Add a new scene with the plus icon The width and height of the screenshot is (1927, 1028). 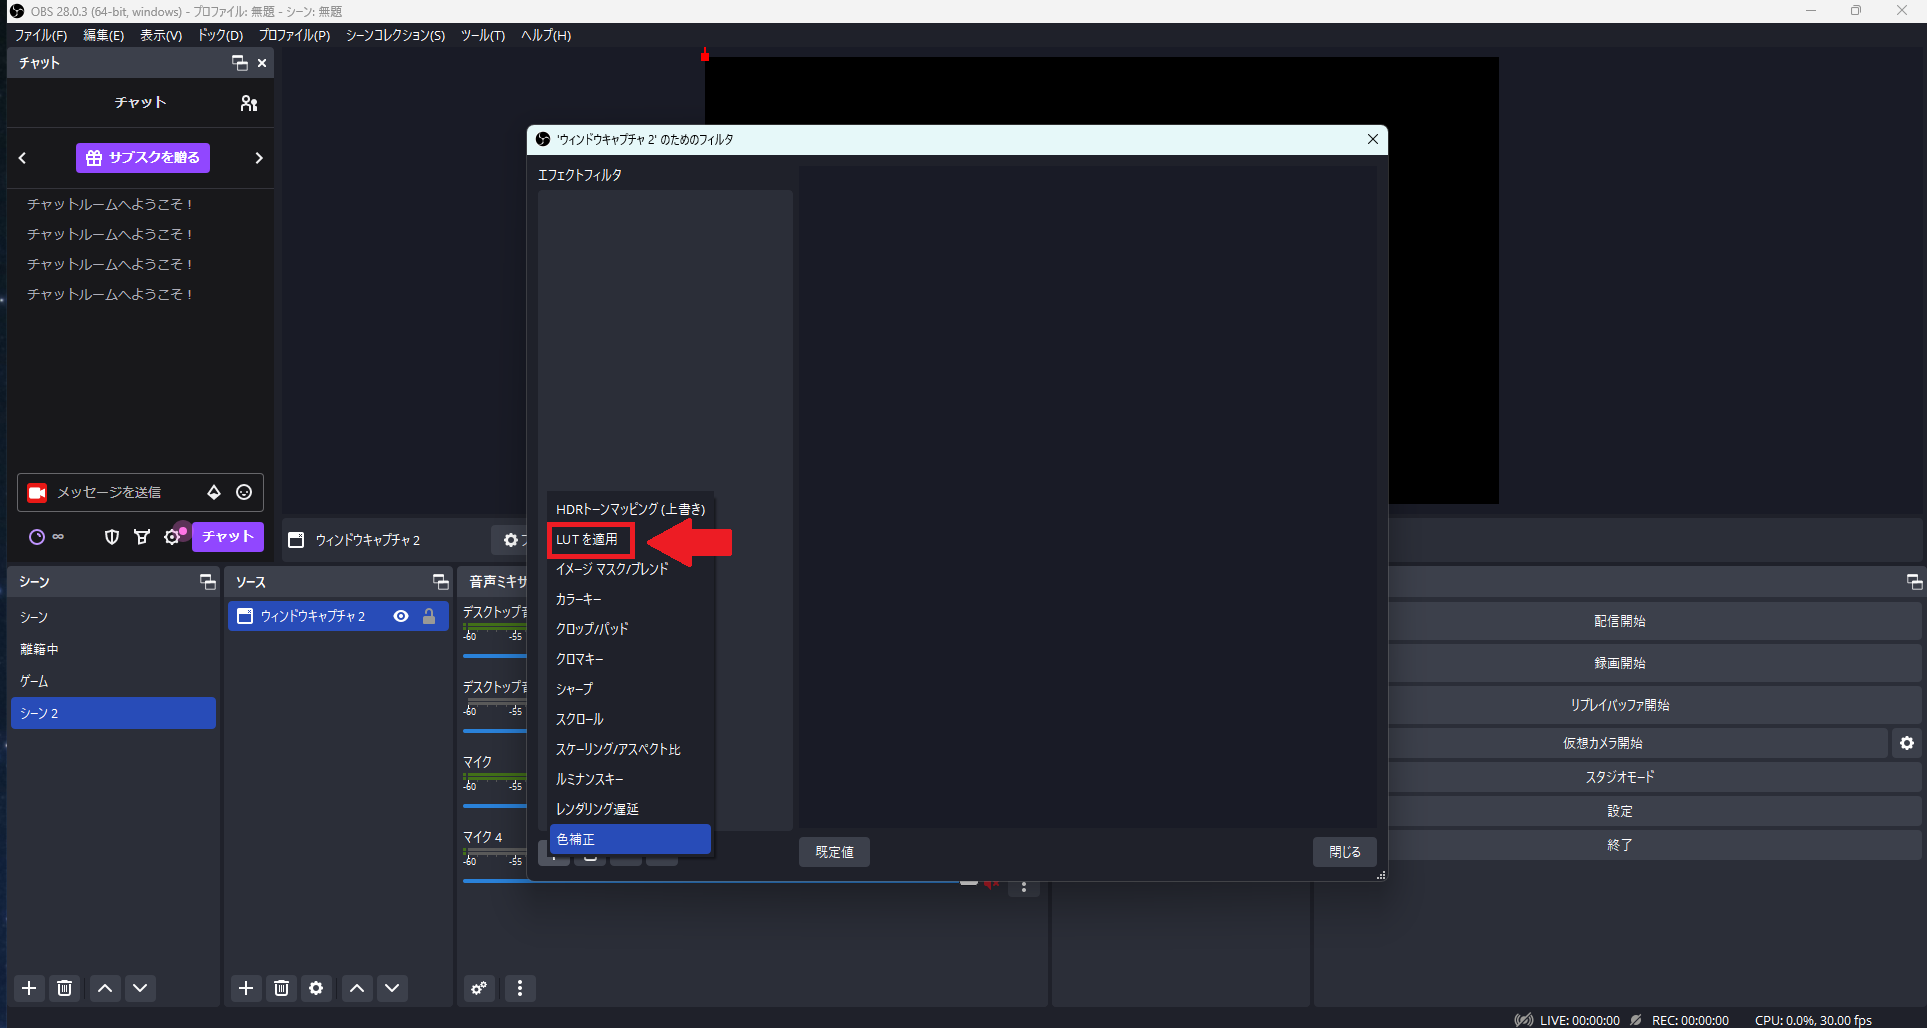[28, 988]
